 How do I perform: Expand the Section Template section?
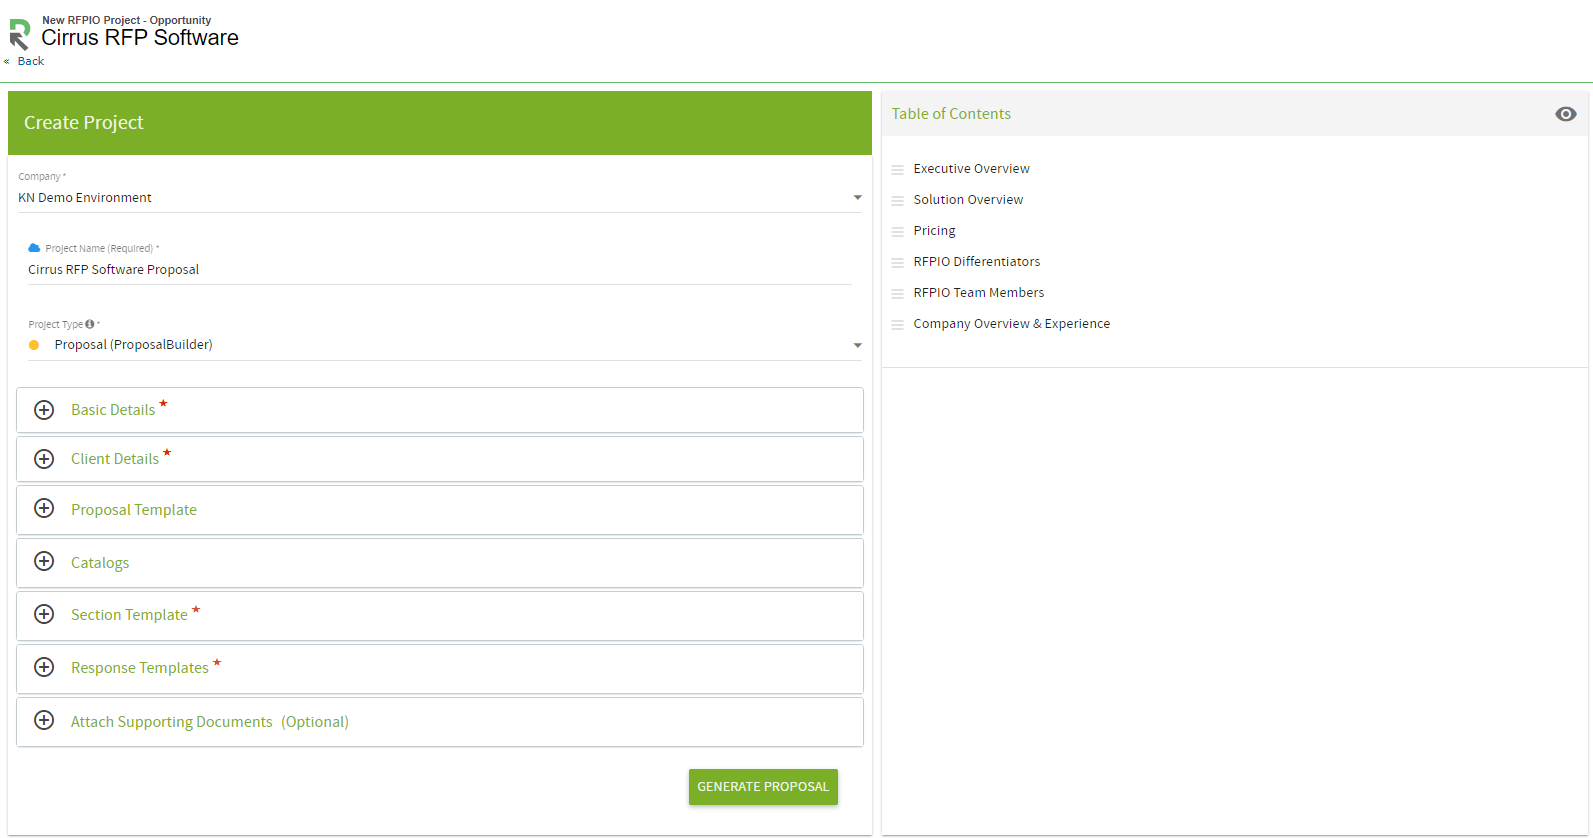tap(440, 616)
